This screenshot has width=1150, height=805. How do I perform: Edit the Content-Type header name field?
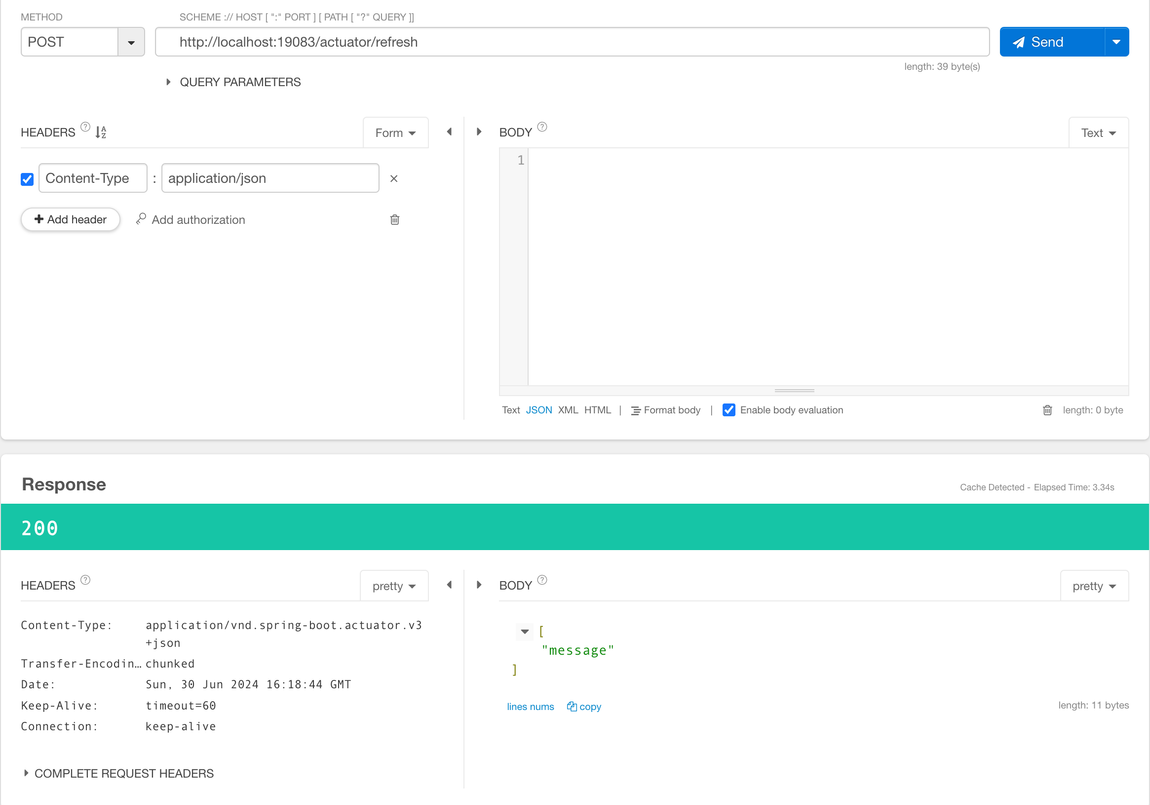[x=93, y=178]
